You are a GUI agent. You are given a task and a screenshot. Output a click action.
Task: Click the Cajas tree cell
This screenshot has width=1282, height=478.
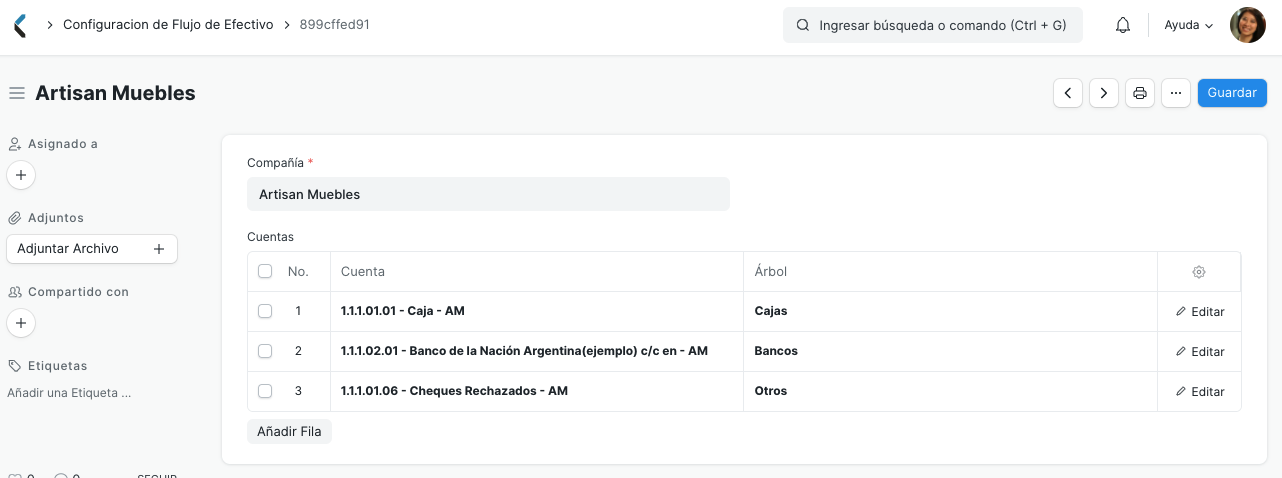950,311
